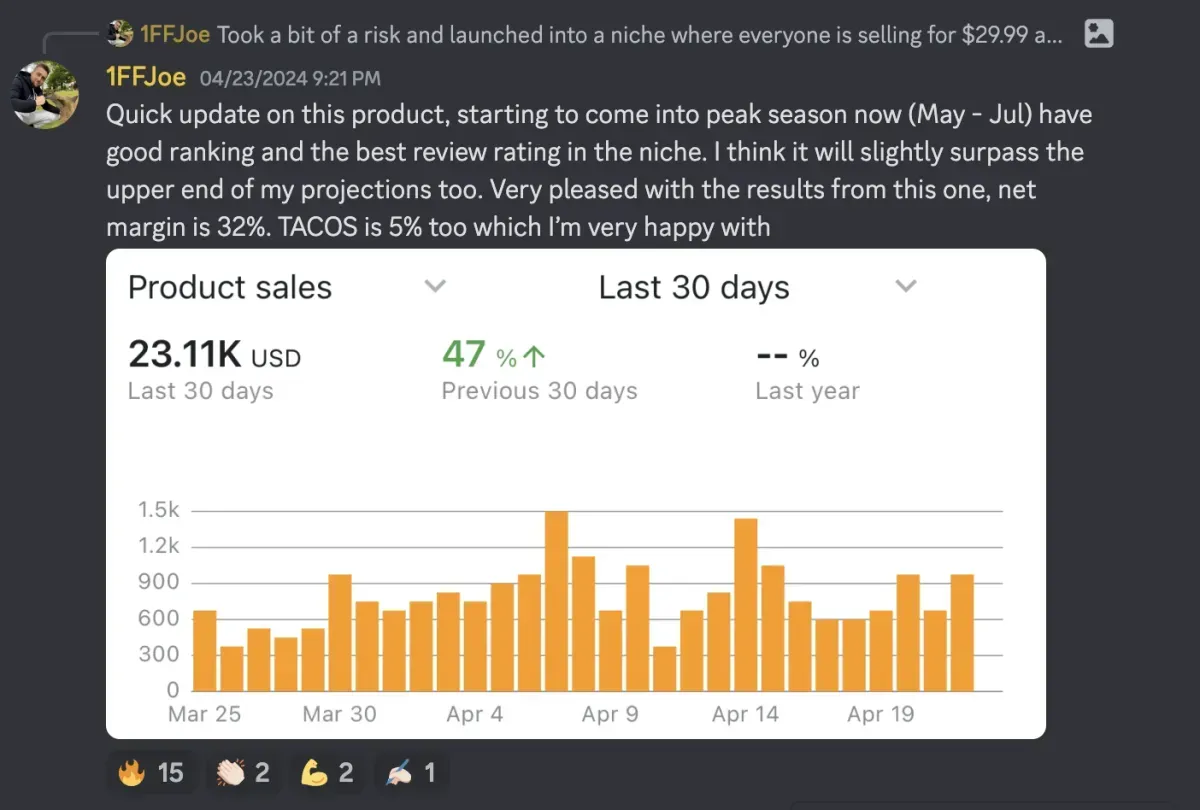Click the green 47% up arrow indicator
Image resolution: width=1200 pixels, height=810 pixels.
pyautogui.click(x=495, y=355)
